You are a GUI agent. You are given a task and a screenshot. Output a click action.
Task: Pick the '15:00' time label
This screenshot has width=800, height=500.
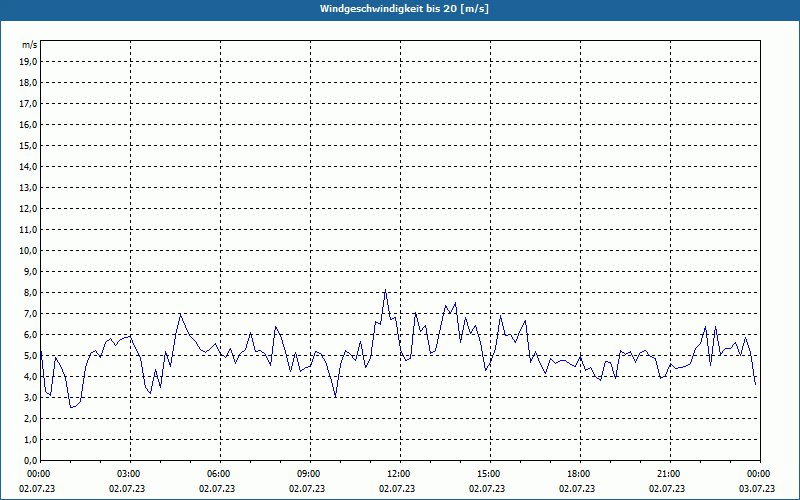(490, 474)
